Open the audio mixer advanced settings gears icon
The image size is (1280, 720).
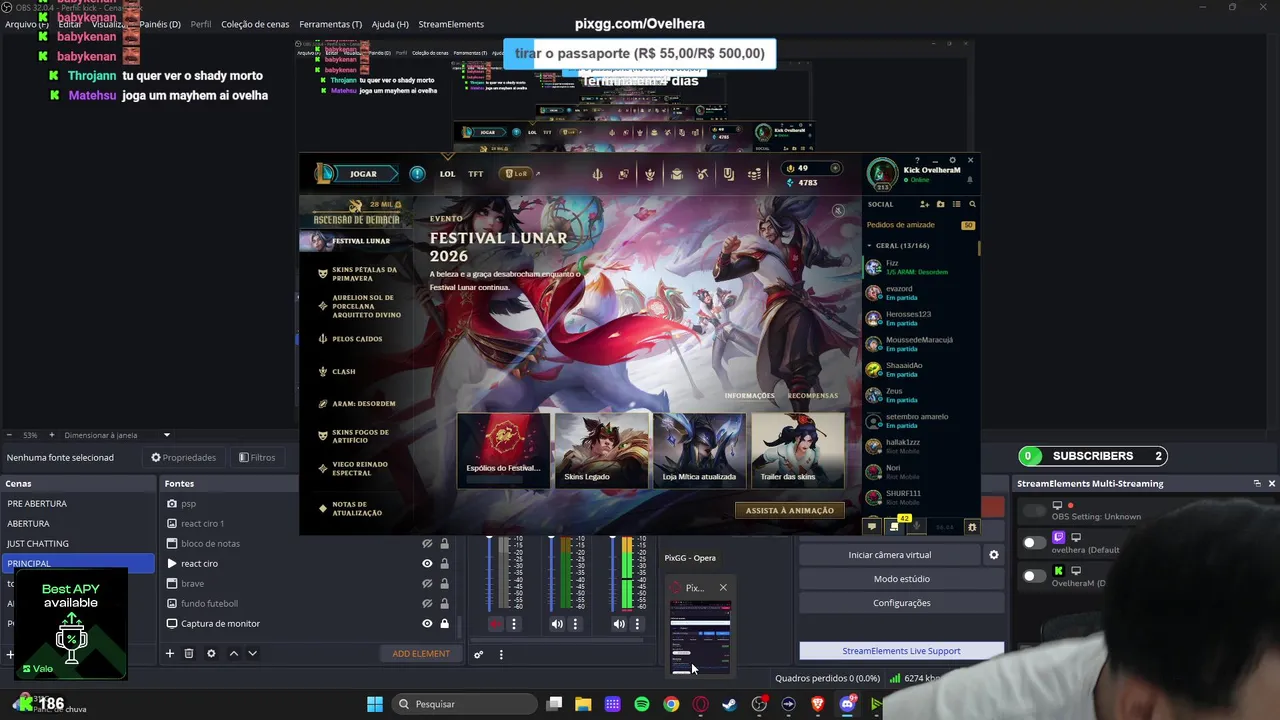point(479,654)
